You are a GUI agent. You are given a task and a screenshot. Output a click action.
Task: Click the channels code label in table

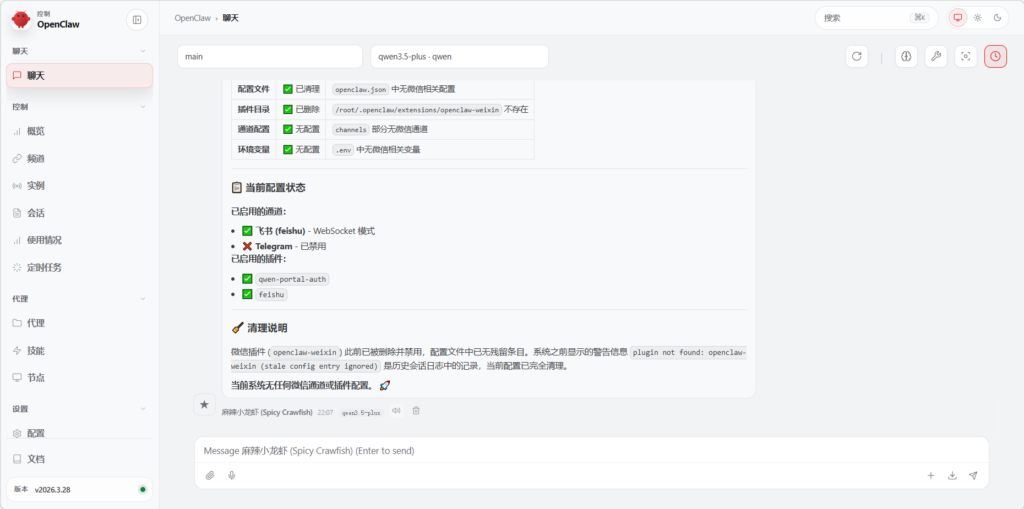click(x=351, y=129)
